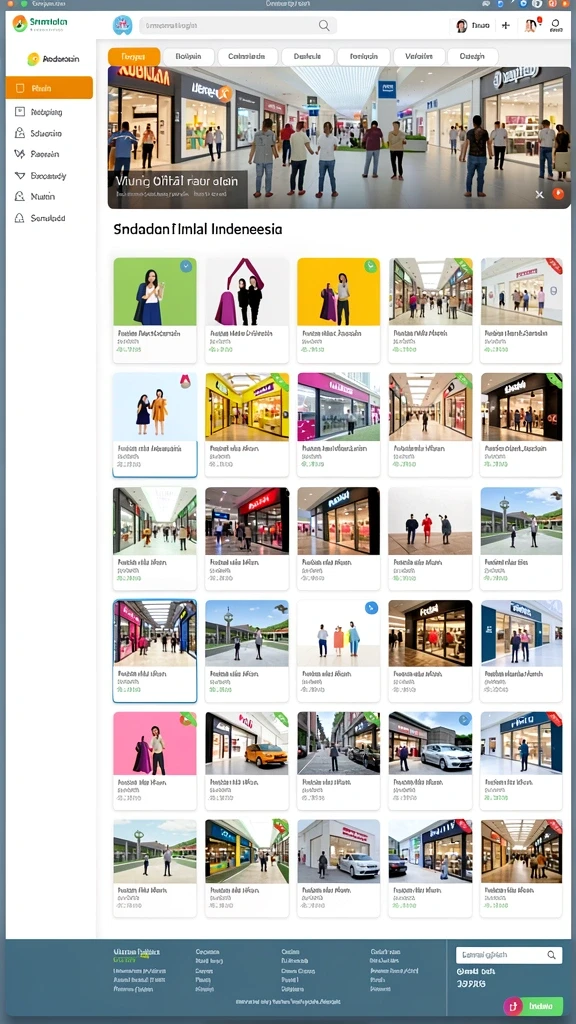Click the green and orange site logo
Screen dimensions: 576x1024
(x=20, y=24)
